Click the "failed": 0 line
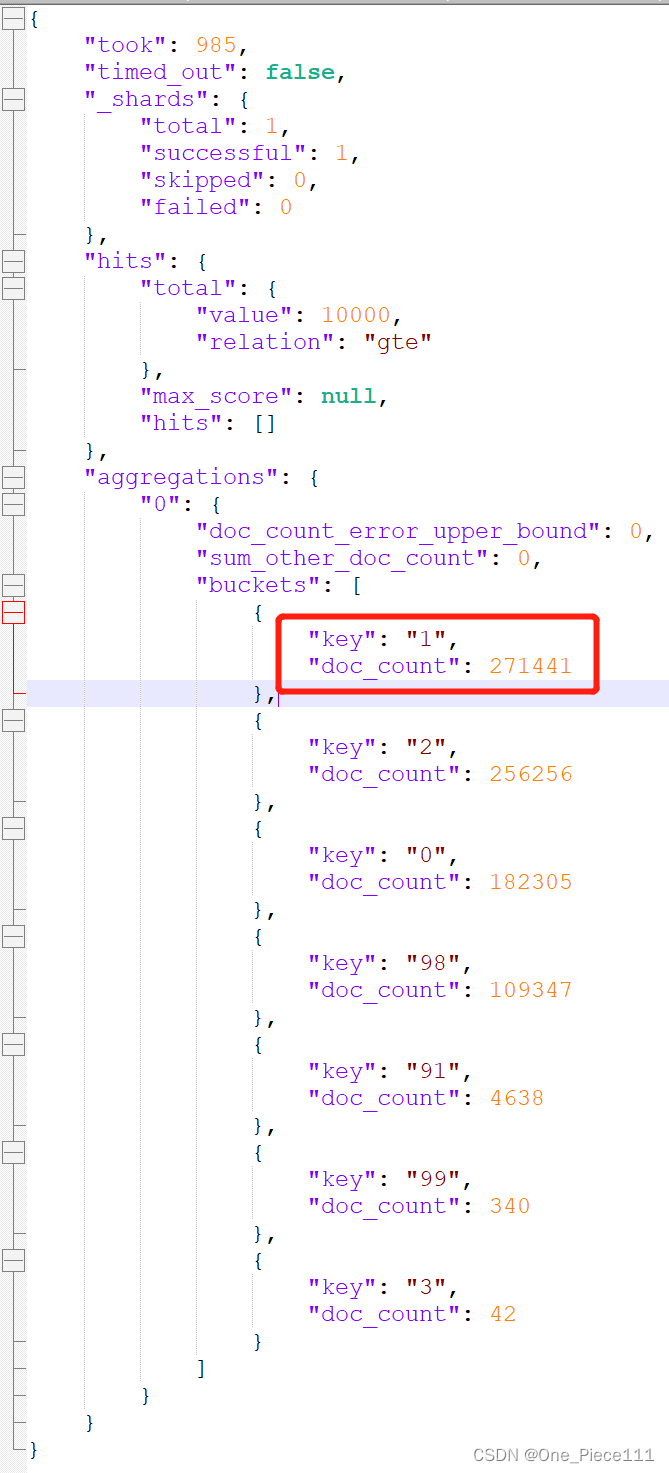Image resolution: width=669 pixels, height=1473 pixels. pyautogui.click(x=216, y=207)
